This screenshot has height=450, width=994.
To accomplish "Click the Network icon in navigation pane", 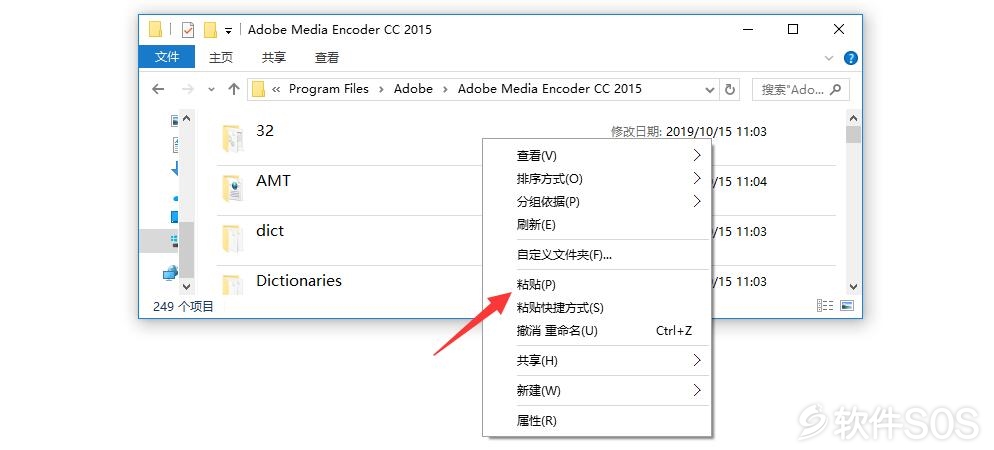I will pos(170,274).
